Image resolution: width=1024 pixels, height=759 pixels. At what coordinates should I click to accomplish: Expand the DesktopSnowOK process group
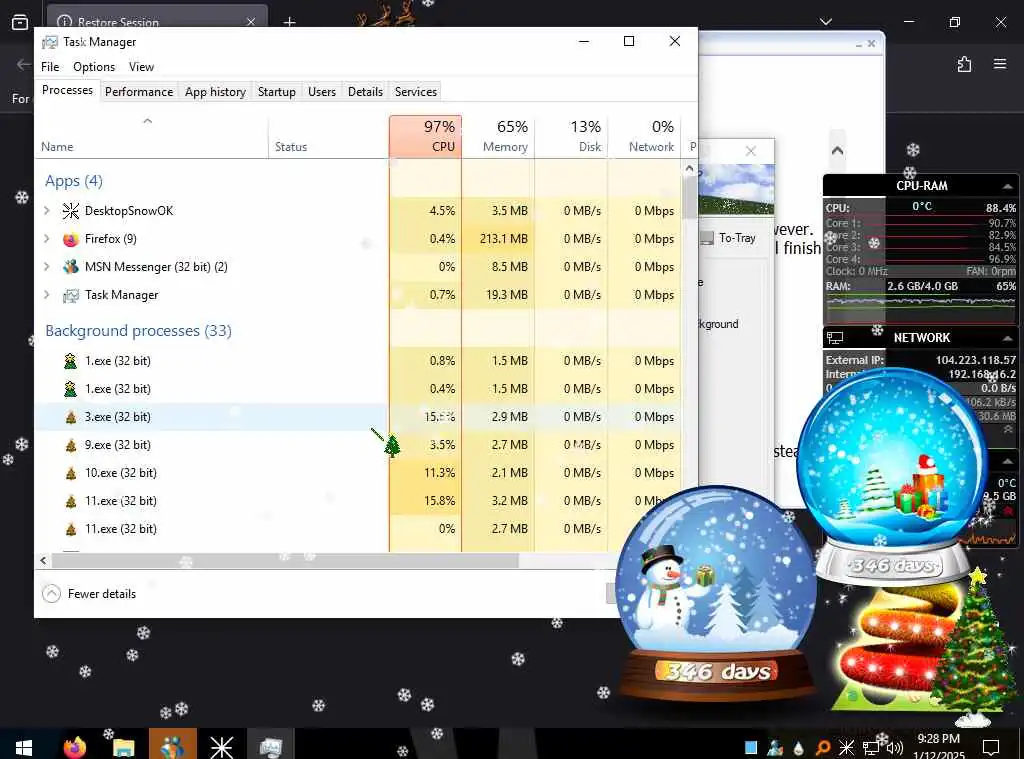46,210
